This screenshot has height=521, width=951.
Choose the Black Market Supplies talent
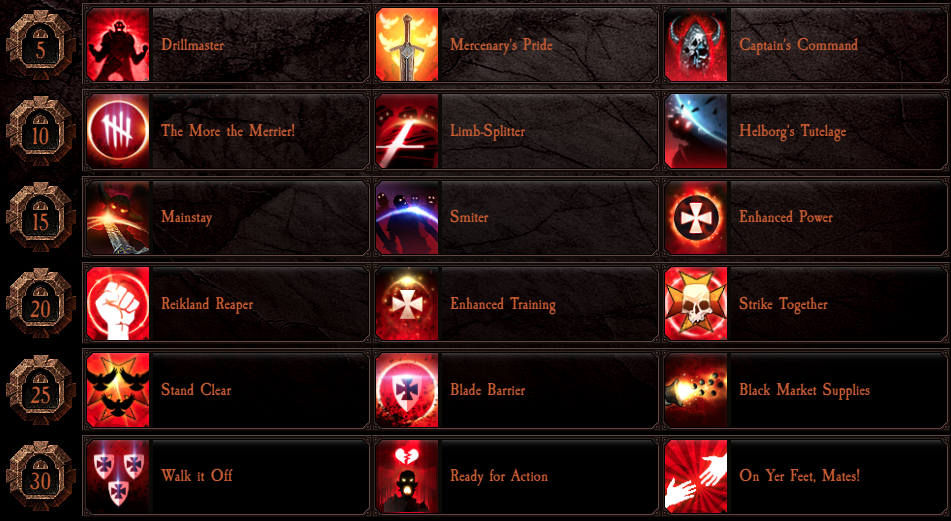point(805,390)
